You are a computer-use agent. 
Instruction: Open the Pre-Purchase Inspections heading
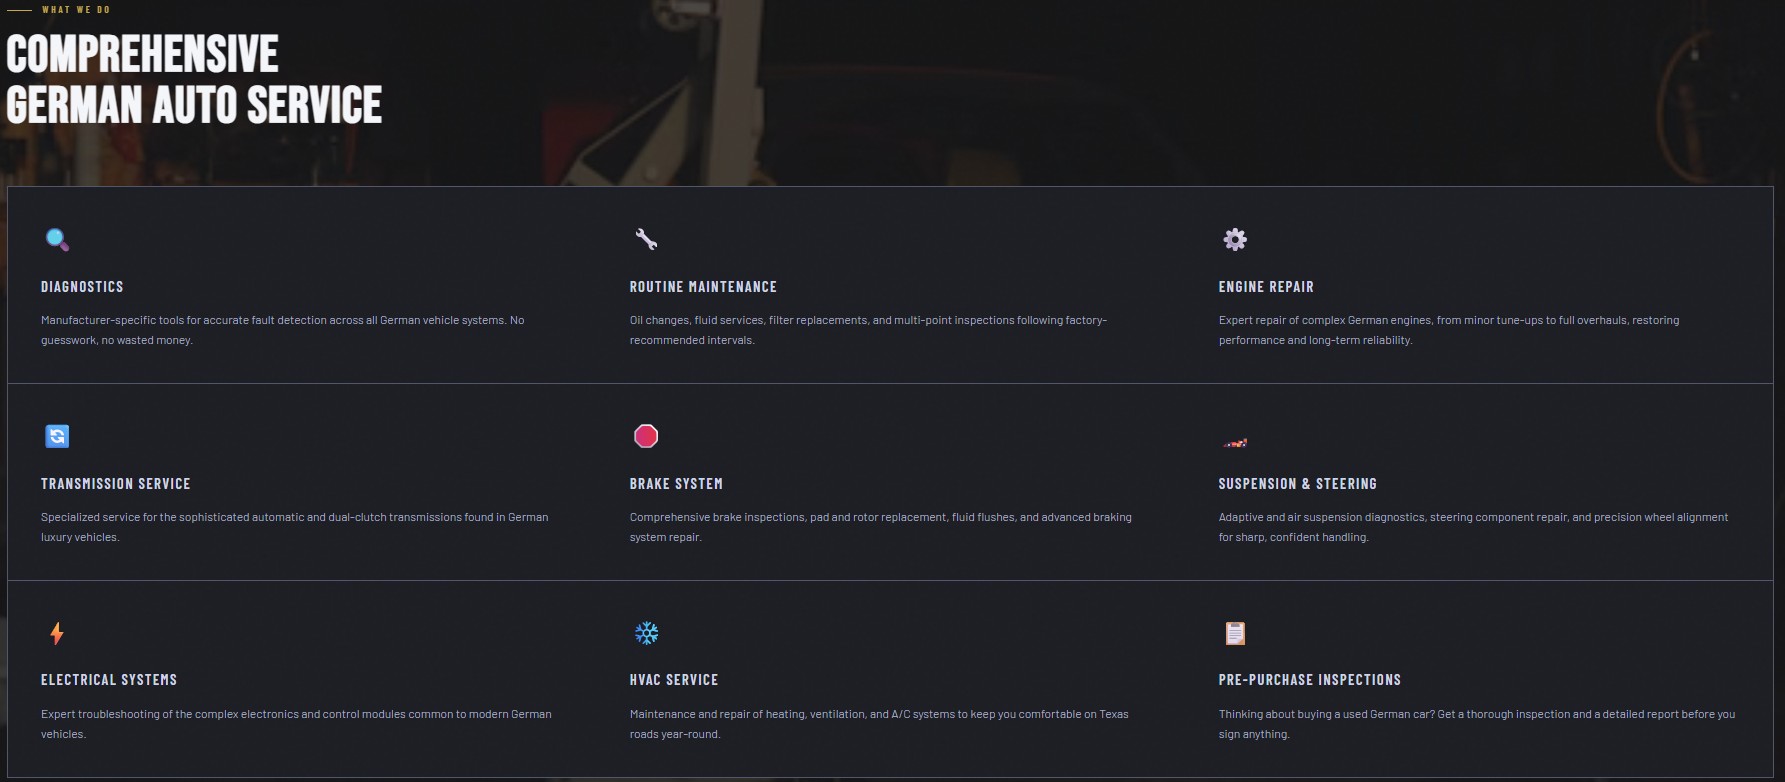pyautogui.click(x=1309, y=680)
